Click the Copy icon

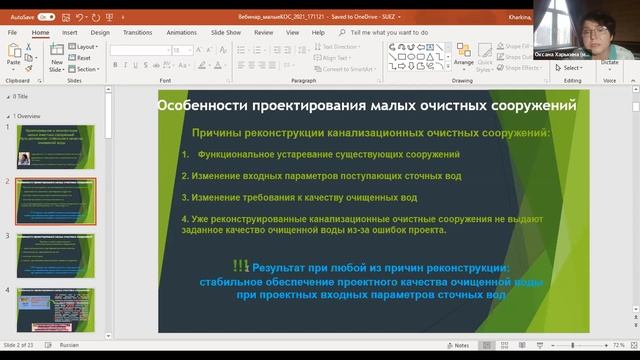[29, 58]
